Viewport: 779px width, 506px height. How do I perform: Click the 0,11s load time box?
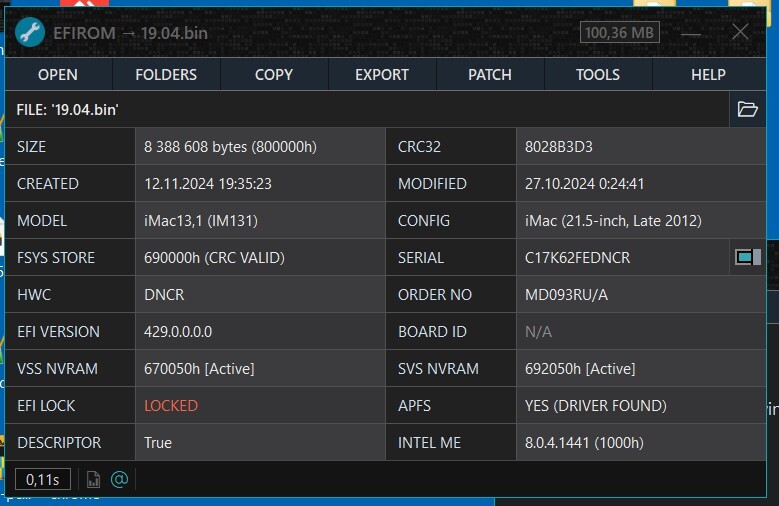(x=43, y=480)
